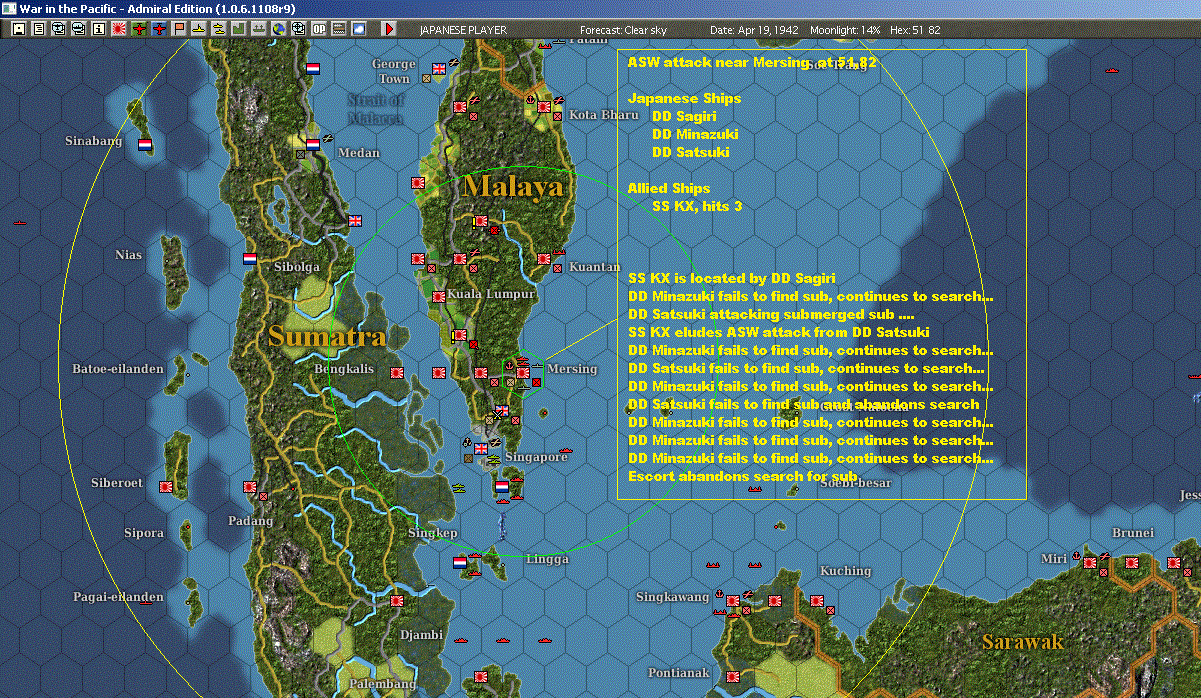Image resolution: width=1201 pixels, height=698 pixels.
Task: Click the orange flag toolbar icon
Action: coord(179,29)
